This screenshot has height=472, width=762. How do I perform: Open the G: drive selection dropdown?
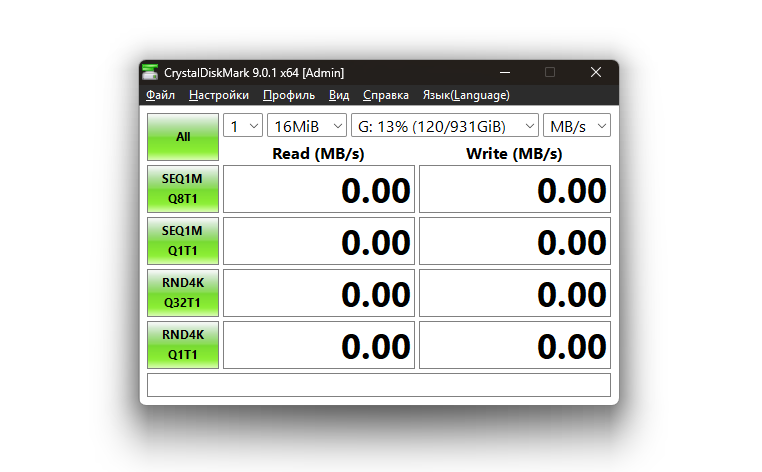click(444, 127)
